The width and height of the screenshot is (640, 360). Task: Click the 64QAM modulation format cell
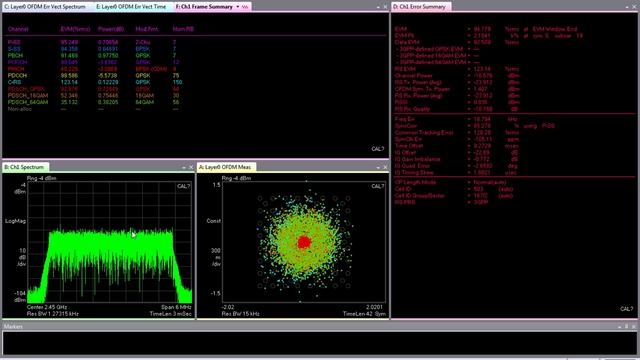pos(144,102)
